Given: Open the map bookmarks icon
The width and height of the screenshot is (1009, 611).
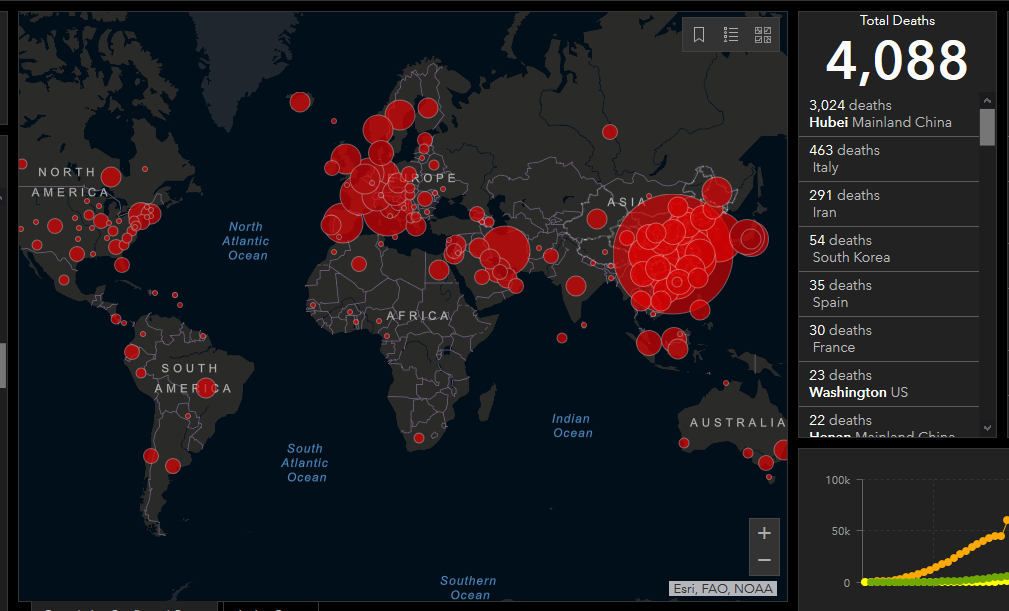Looking at the screenshot, I should 699,34.
